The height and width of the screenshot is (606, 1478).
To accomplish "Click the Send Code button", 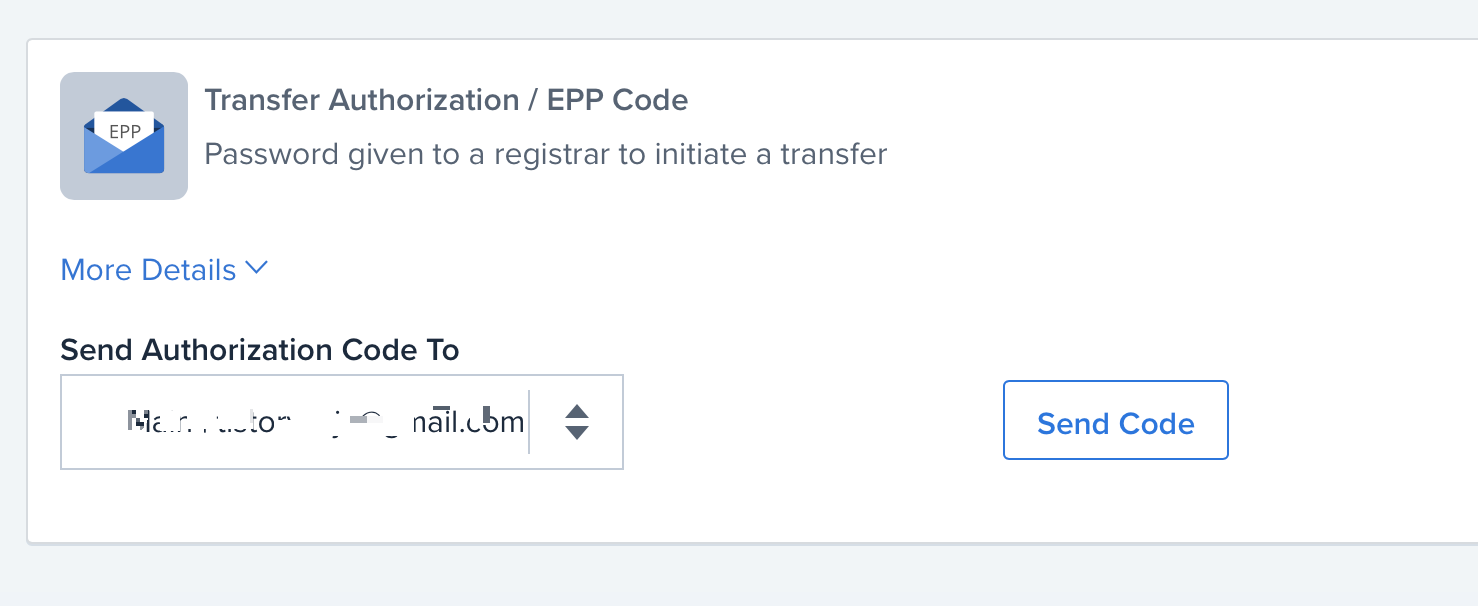I will point(1115,421).
